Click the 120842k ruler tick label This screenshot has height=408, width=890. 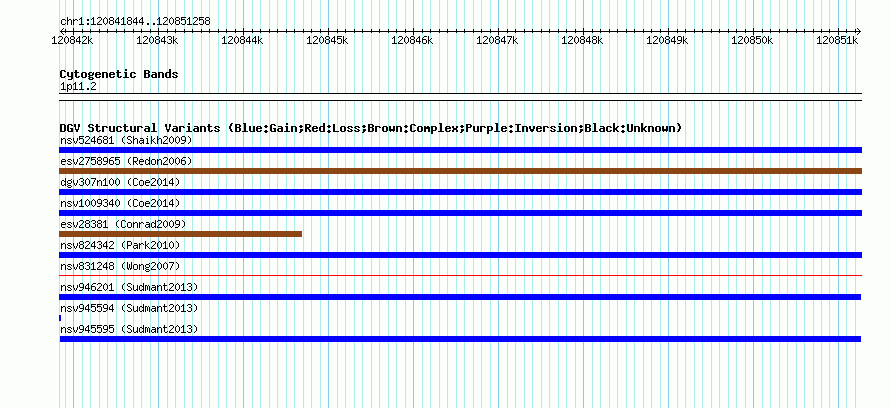(x=72, y=40)
